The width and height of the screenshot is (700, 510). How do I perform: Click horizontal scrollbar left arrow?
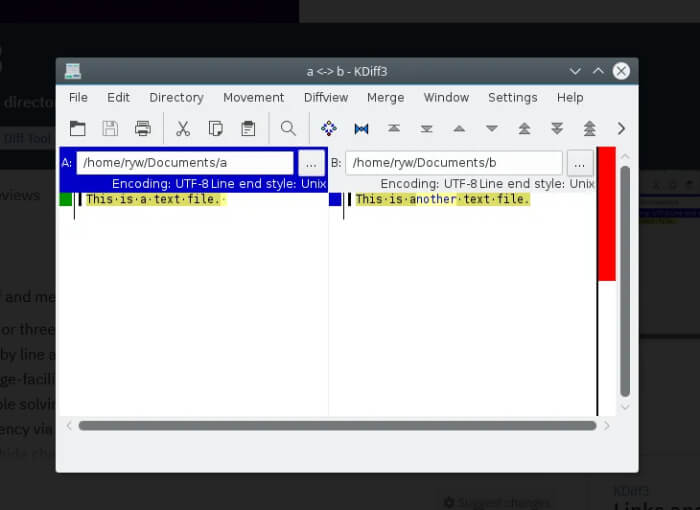pos(69,426)
